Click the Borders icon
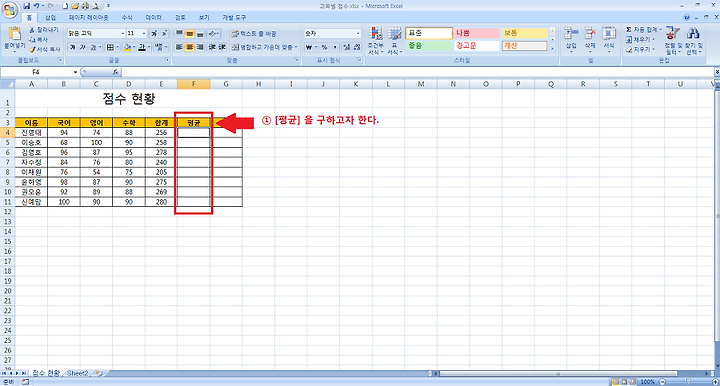 (110, 47)
